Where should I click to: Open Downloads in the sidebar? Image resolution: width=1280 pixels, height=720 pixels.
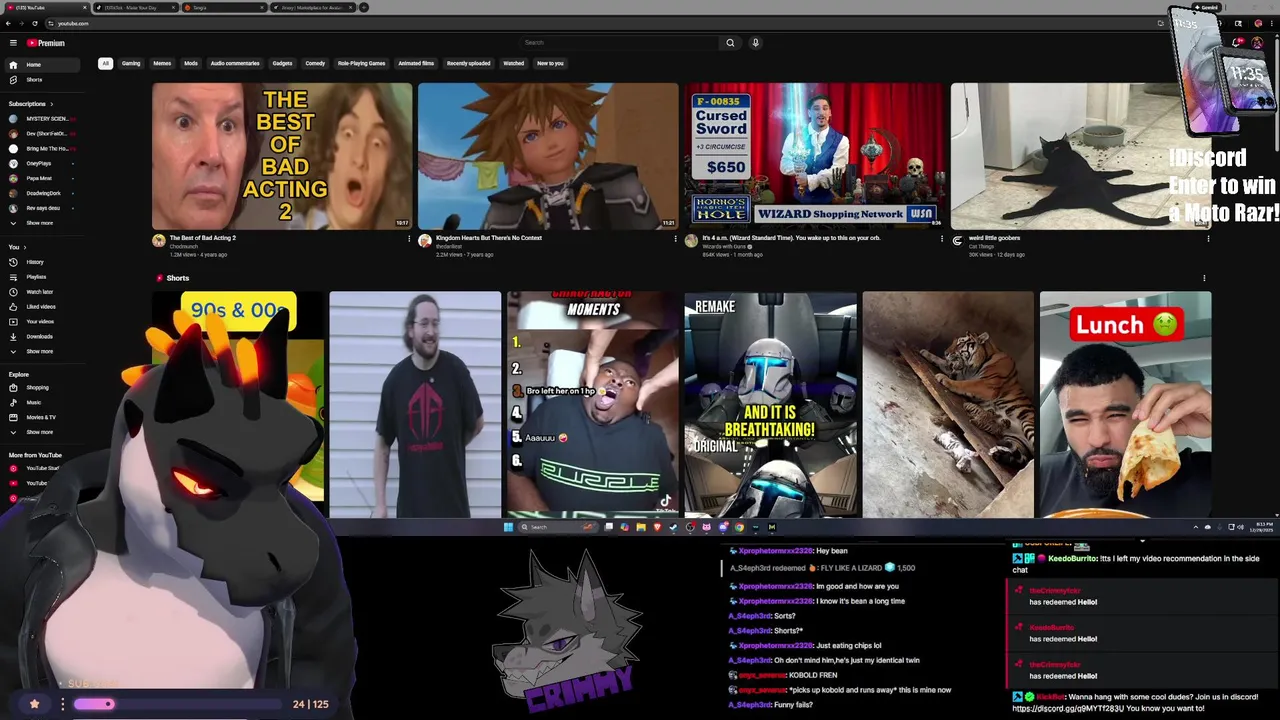pos(40,337)
